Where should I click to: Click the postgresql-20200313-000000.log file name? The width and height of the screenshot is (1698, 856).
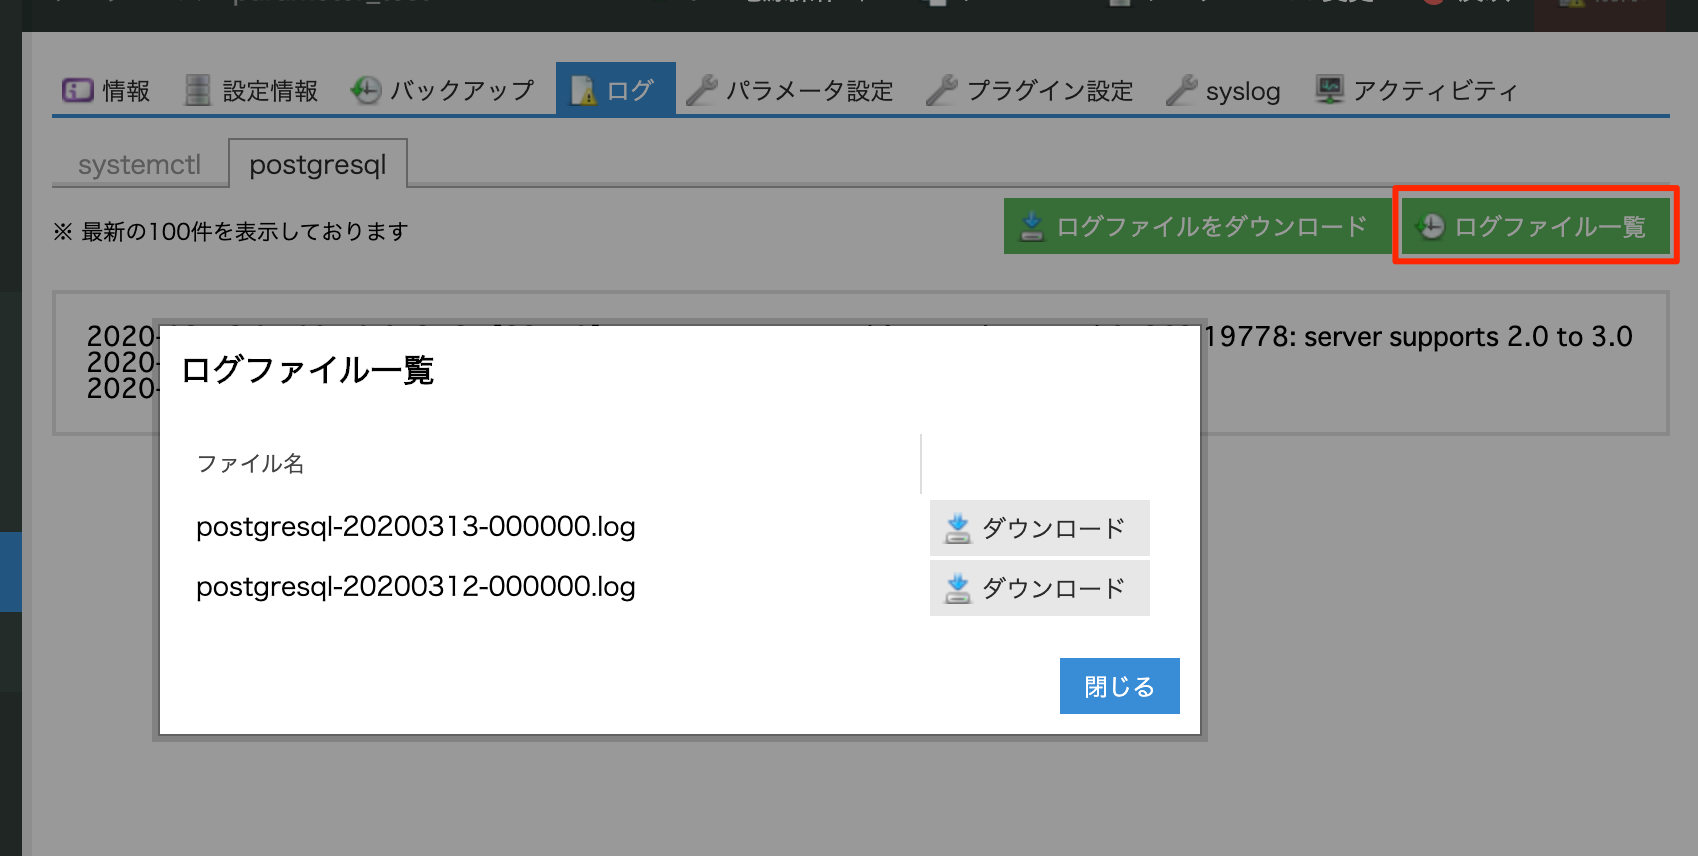click(x=415, y=527)
